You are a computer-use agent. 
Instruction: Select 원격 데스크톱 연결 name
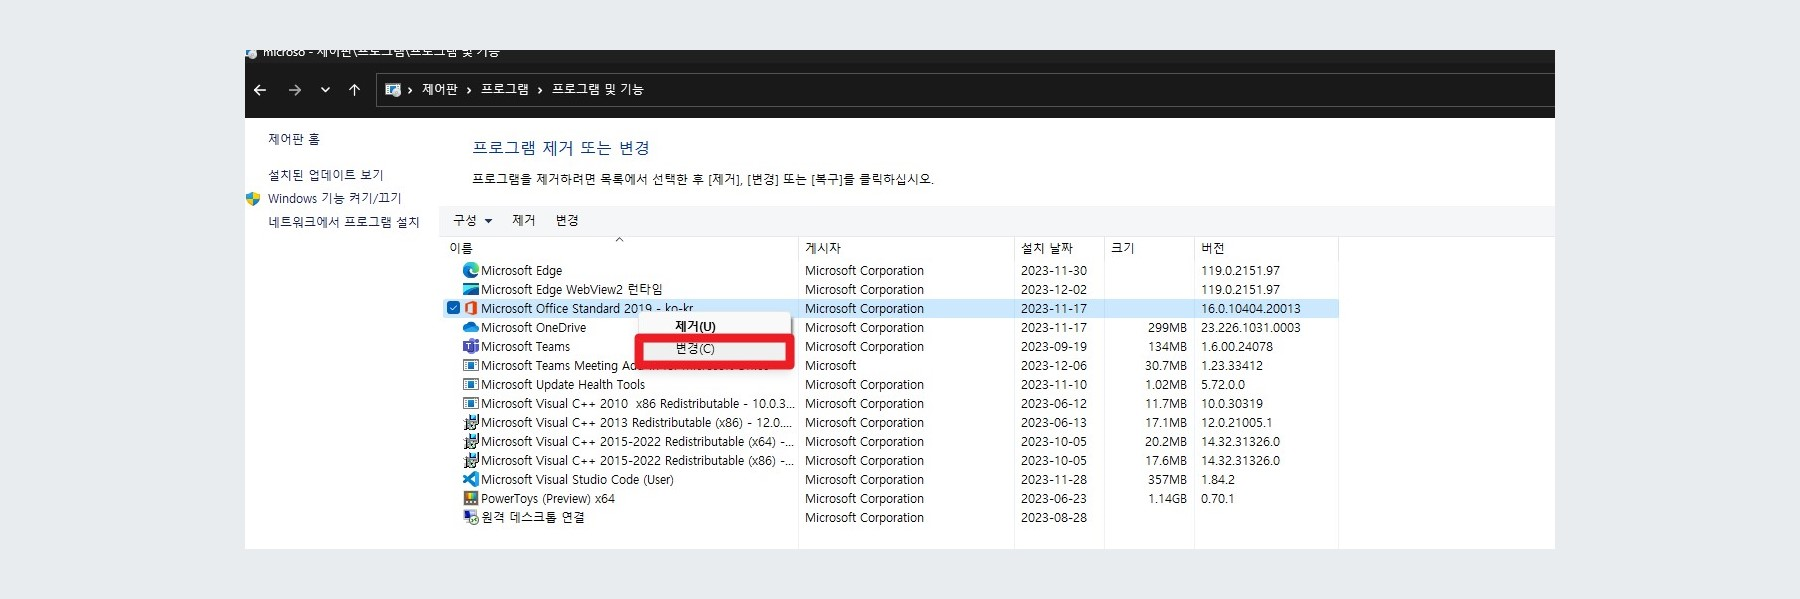[x=533, y=518]
